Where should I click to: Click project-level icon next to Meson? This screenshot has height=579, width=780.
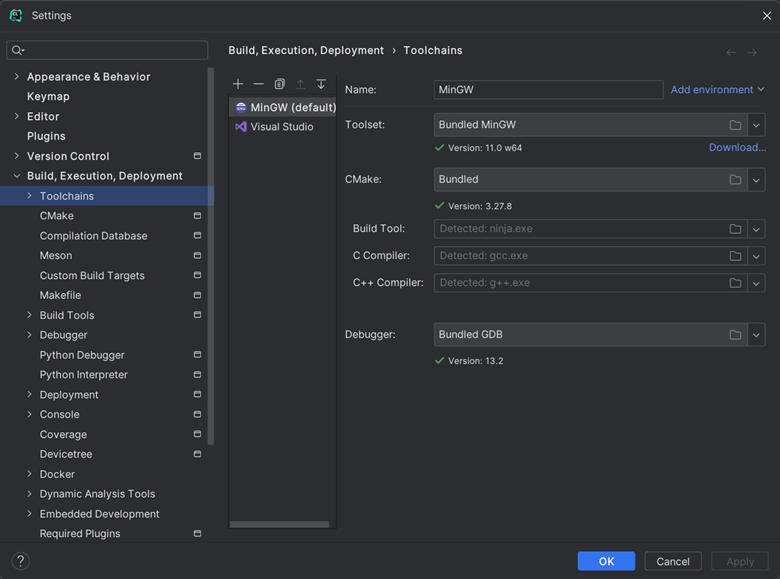197,256
